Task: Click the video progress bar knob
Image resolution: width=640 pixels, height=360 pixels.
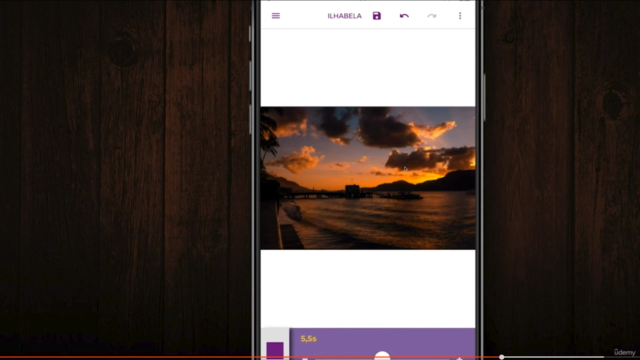Action: (x=502, y=357)
